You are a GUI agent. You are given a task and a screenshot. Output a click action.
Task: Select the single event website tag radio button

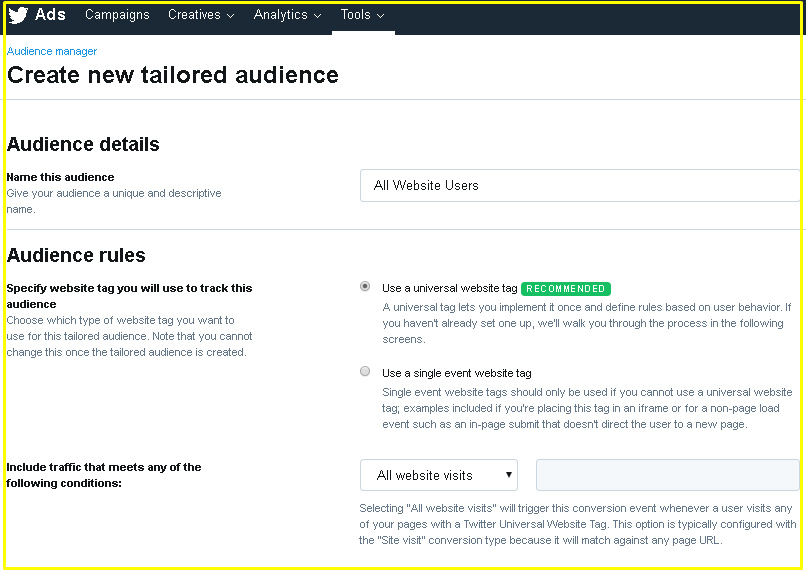click(x=365, y=371)
